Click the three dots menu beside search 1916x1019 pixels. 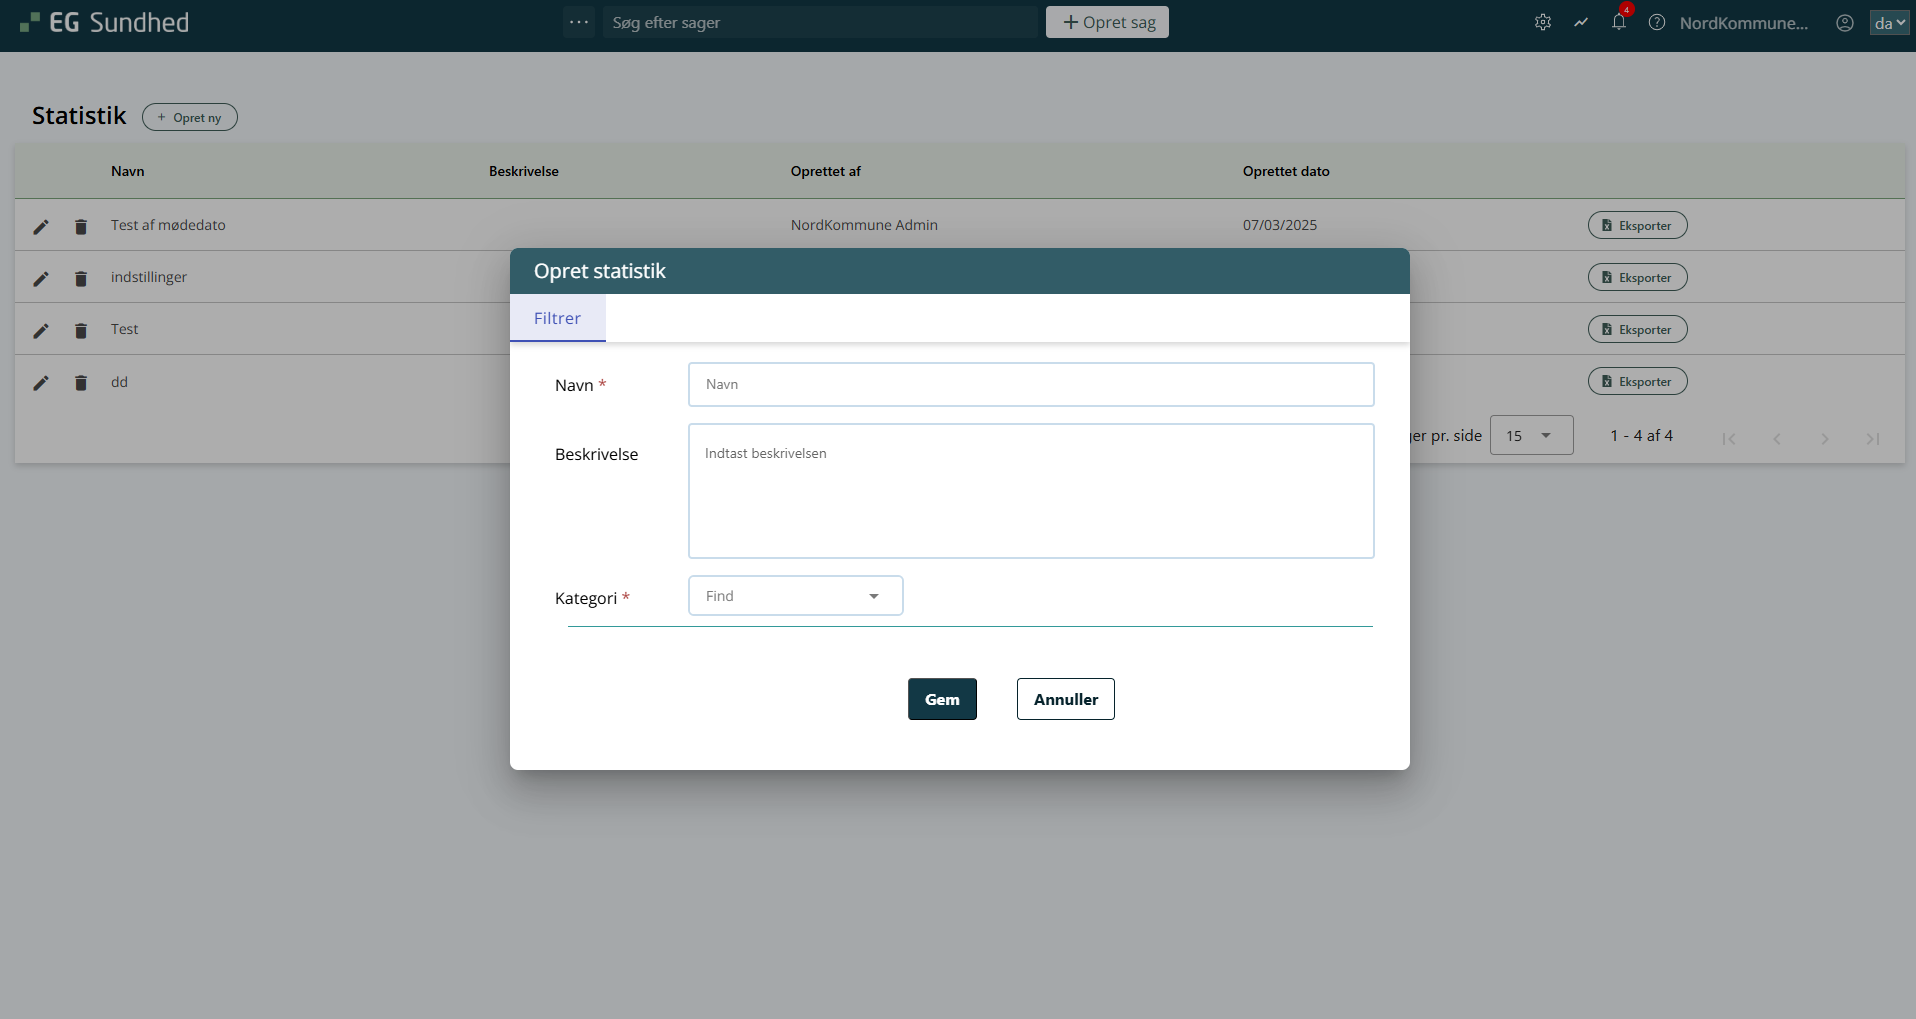click(579, 22)
